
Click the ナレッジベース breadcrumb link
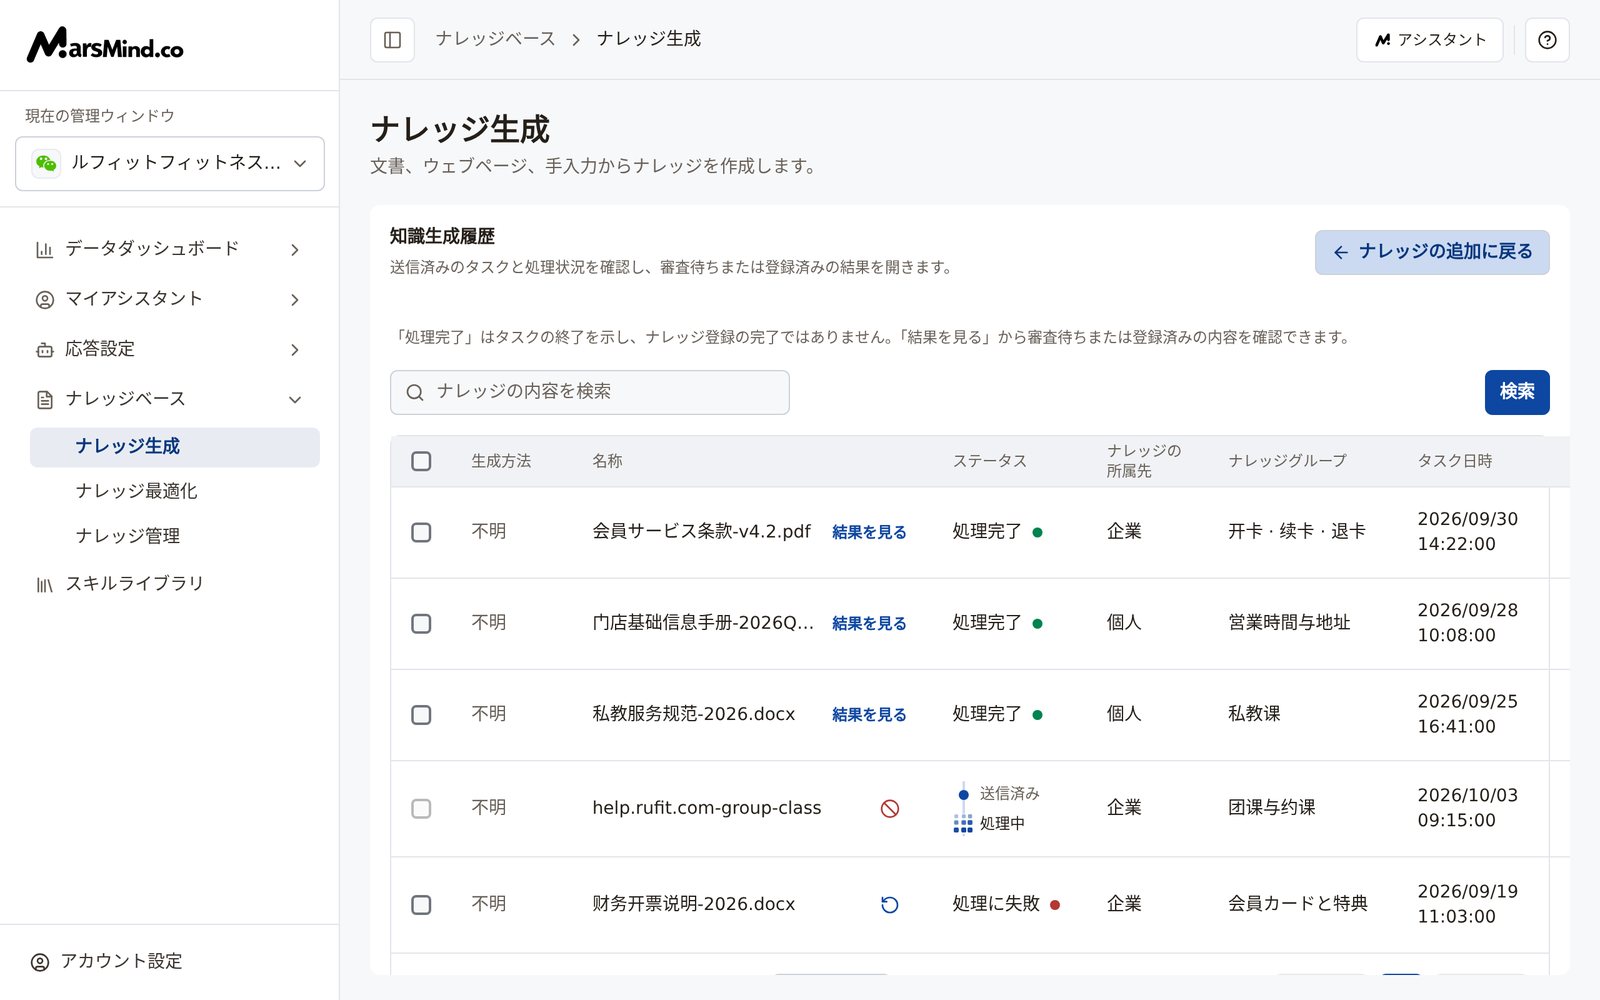(496, 39)
